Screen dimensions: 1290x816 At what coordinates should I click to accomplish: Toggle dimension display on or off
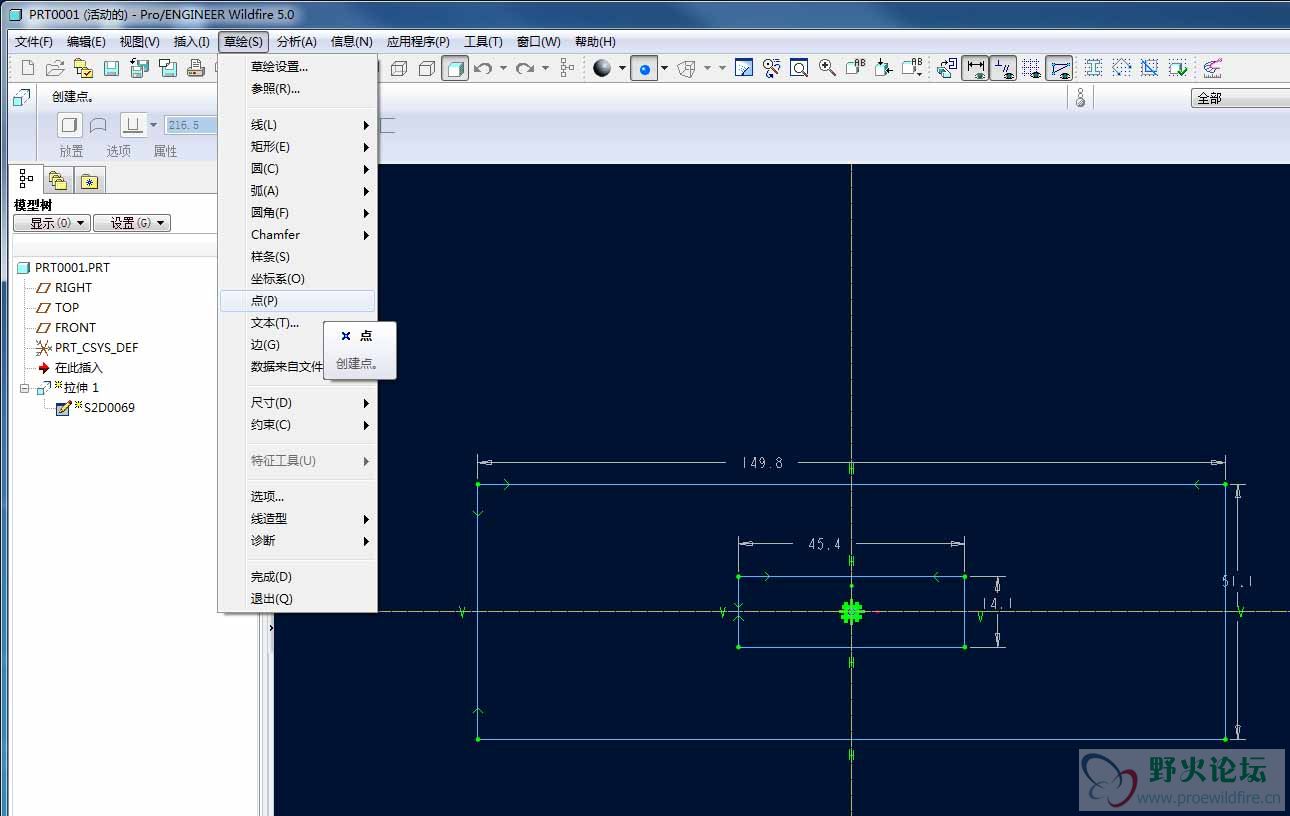click(x=974, y=68)
